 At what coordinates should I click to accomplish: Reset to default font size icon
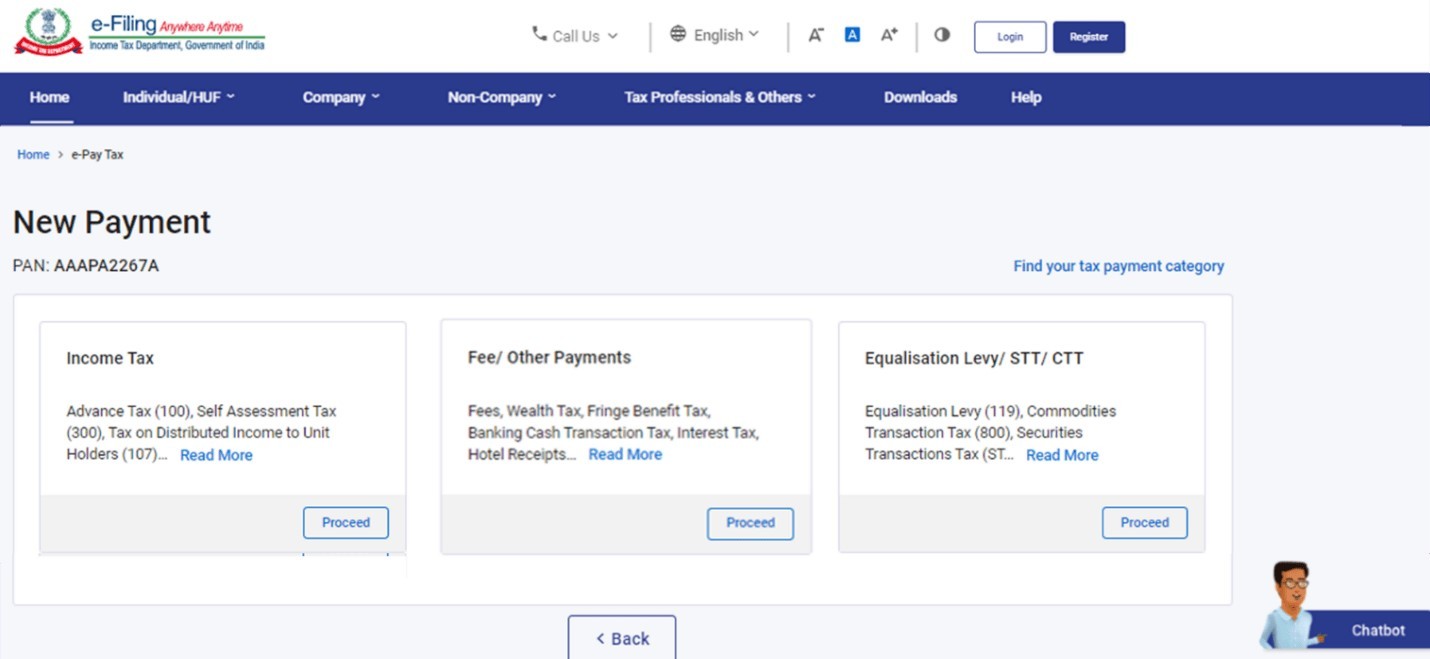tap(852, 35)
